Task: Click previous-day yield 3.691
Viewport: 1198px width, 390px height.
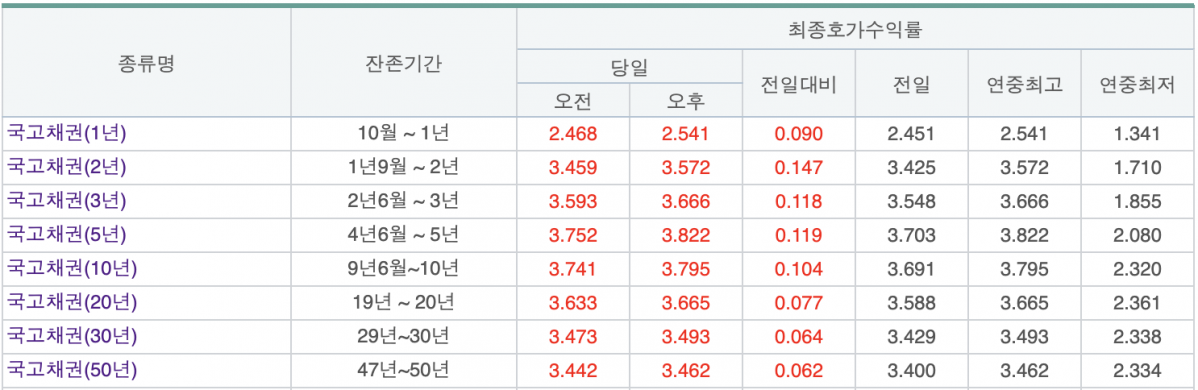Action: (911, 269)
